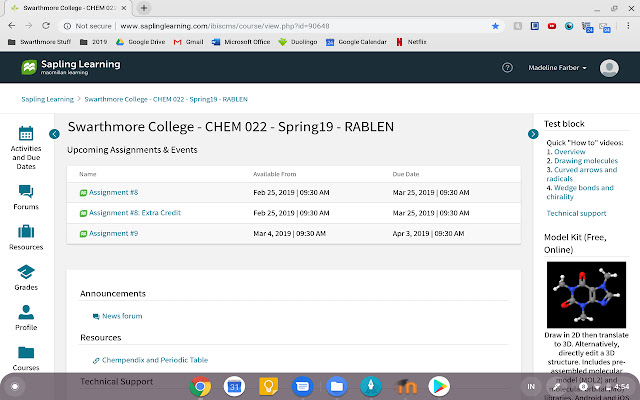Open the Profile sidebar icon
640x400 pixels.
tap(26, 318)
